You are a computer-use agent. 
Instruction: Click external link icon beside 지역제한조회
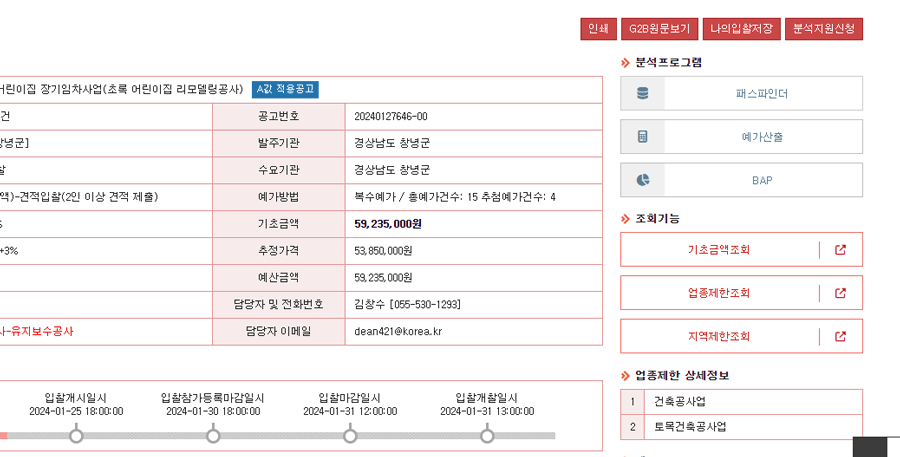point(840,336)
